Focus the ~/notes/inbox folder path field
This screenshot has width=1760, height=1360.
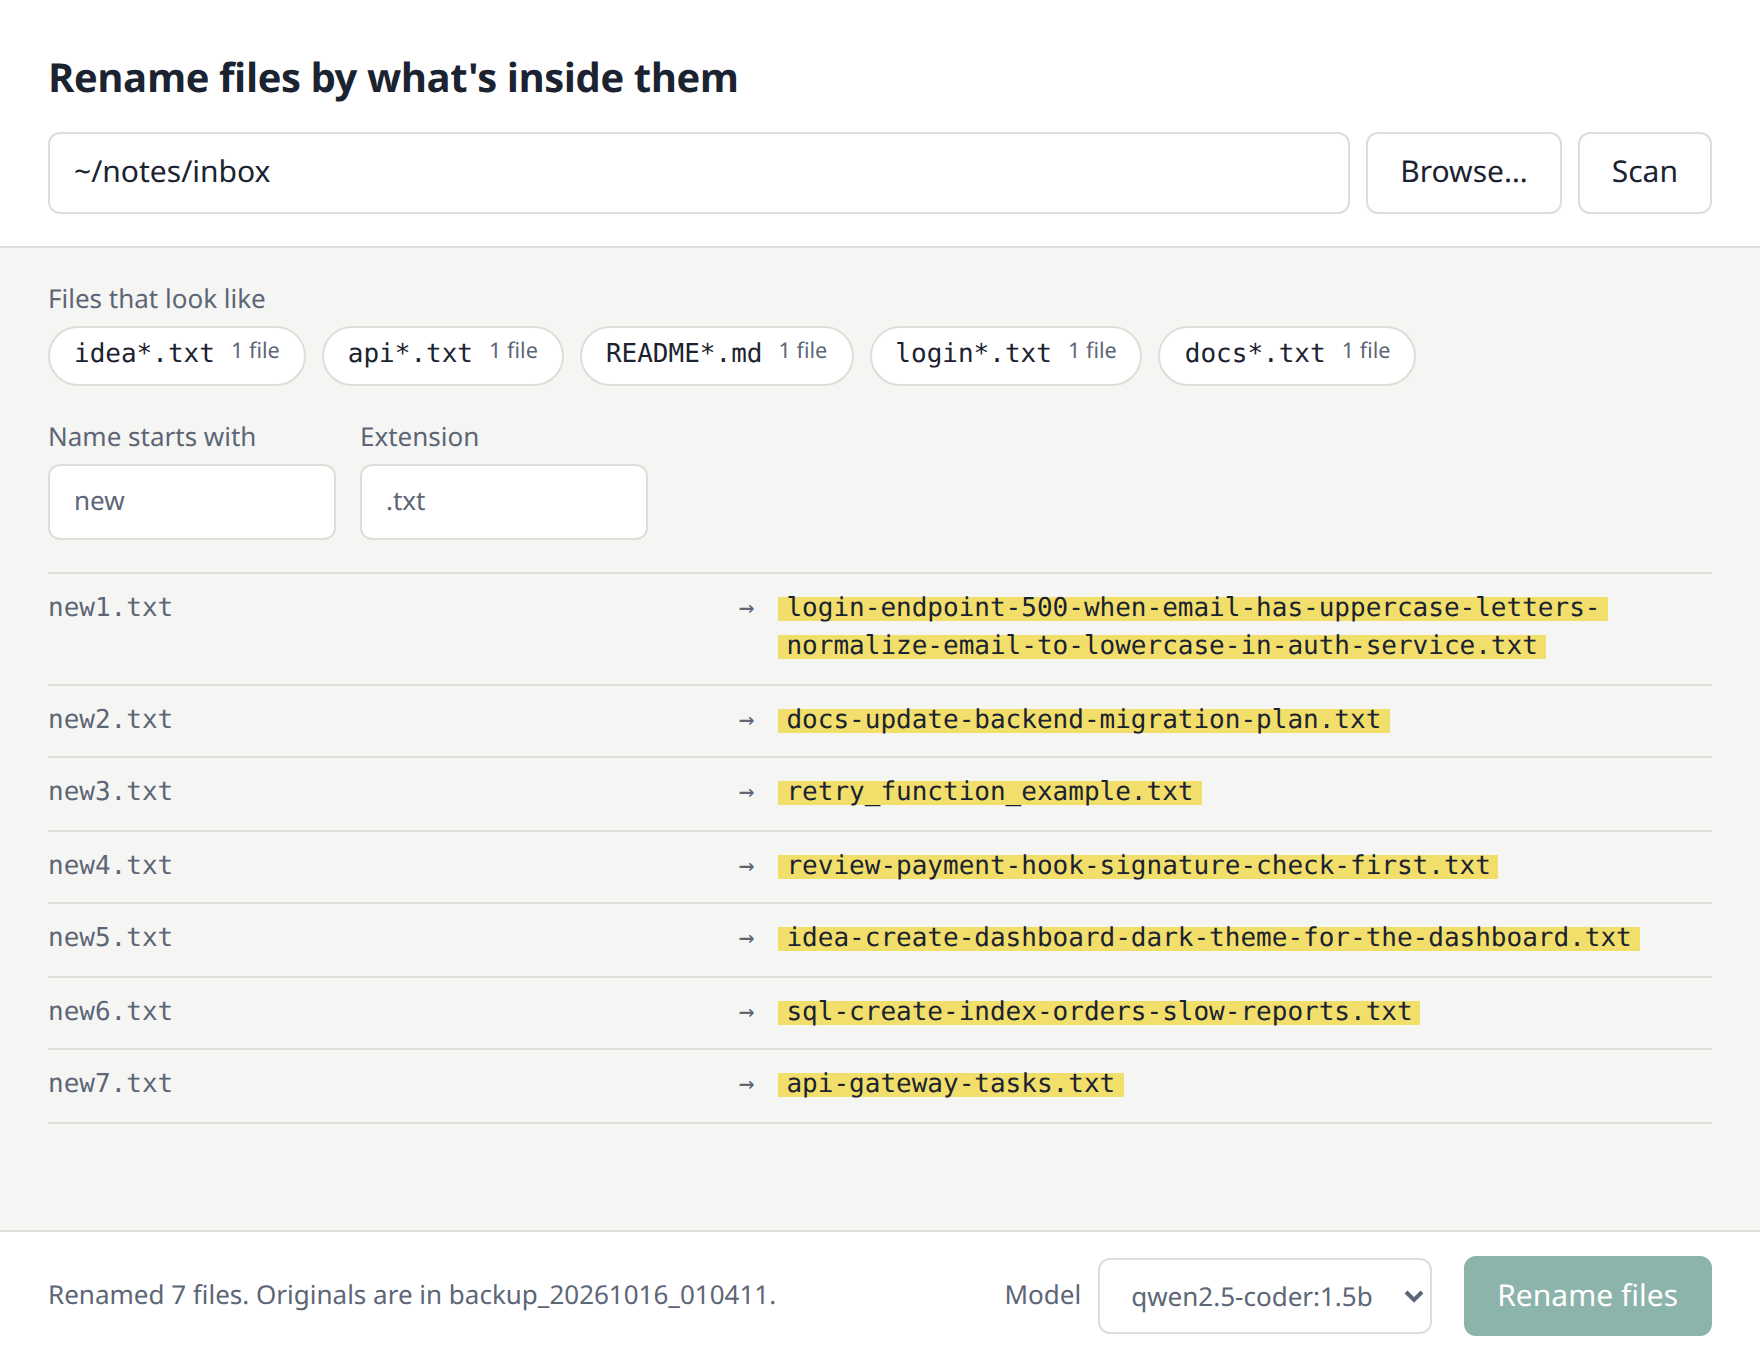(699, 173)
